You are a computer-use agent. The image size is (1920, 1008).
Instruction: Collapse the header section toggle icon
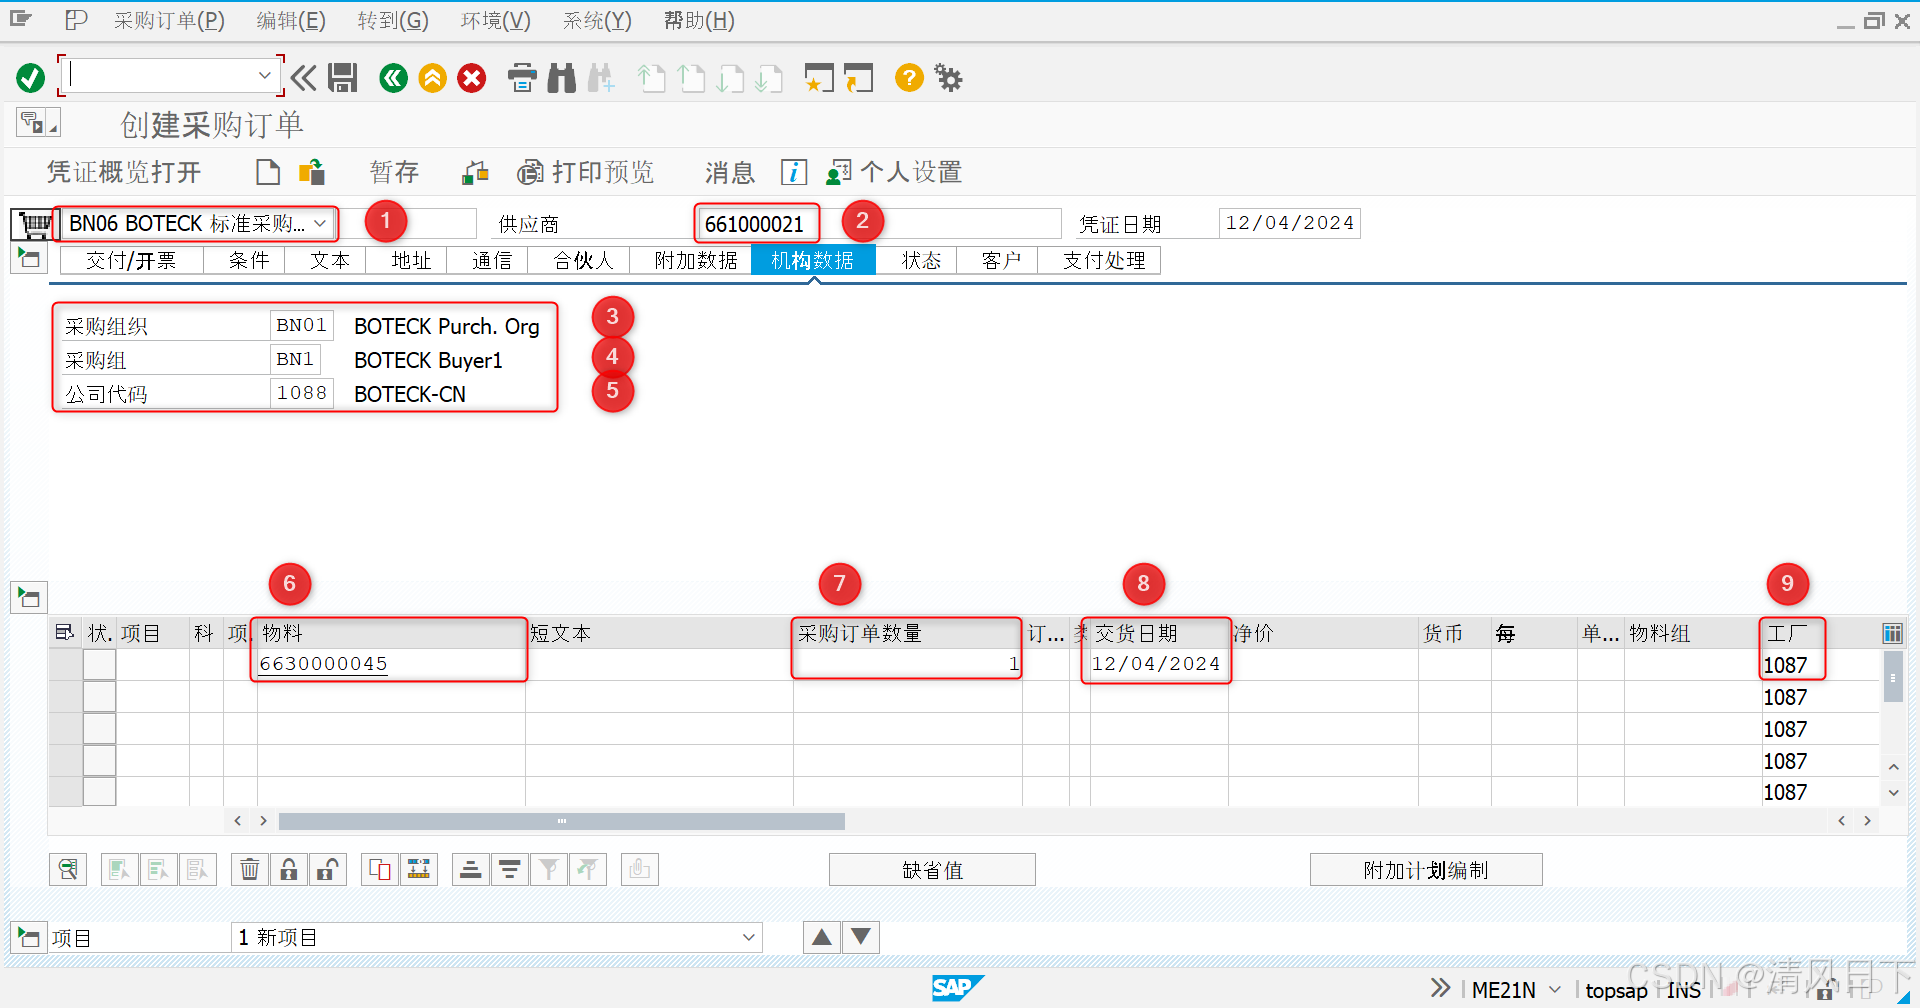[x=29, y=259]
